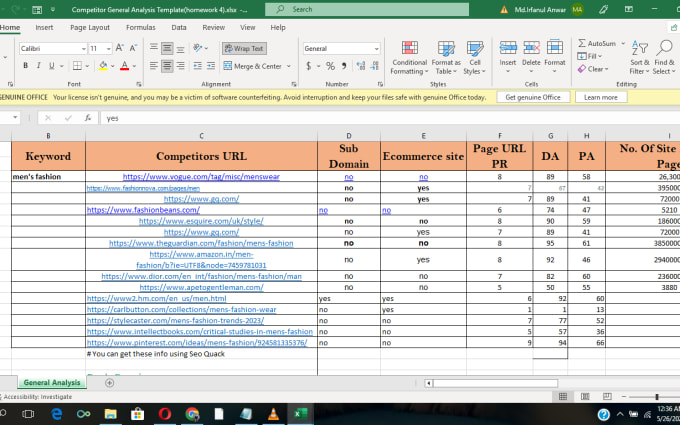Image resolution: width=680 pixels, height=425 pixels.
Task: Click Get genuine Office button
Action: (x=533, y=97)
